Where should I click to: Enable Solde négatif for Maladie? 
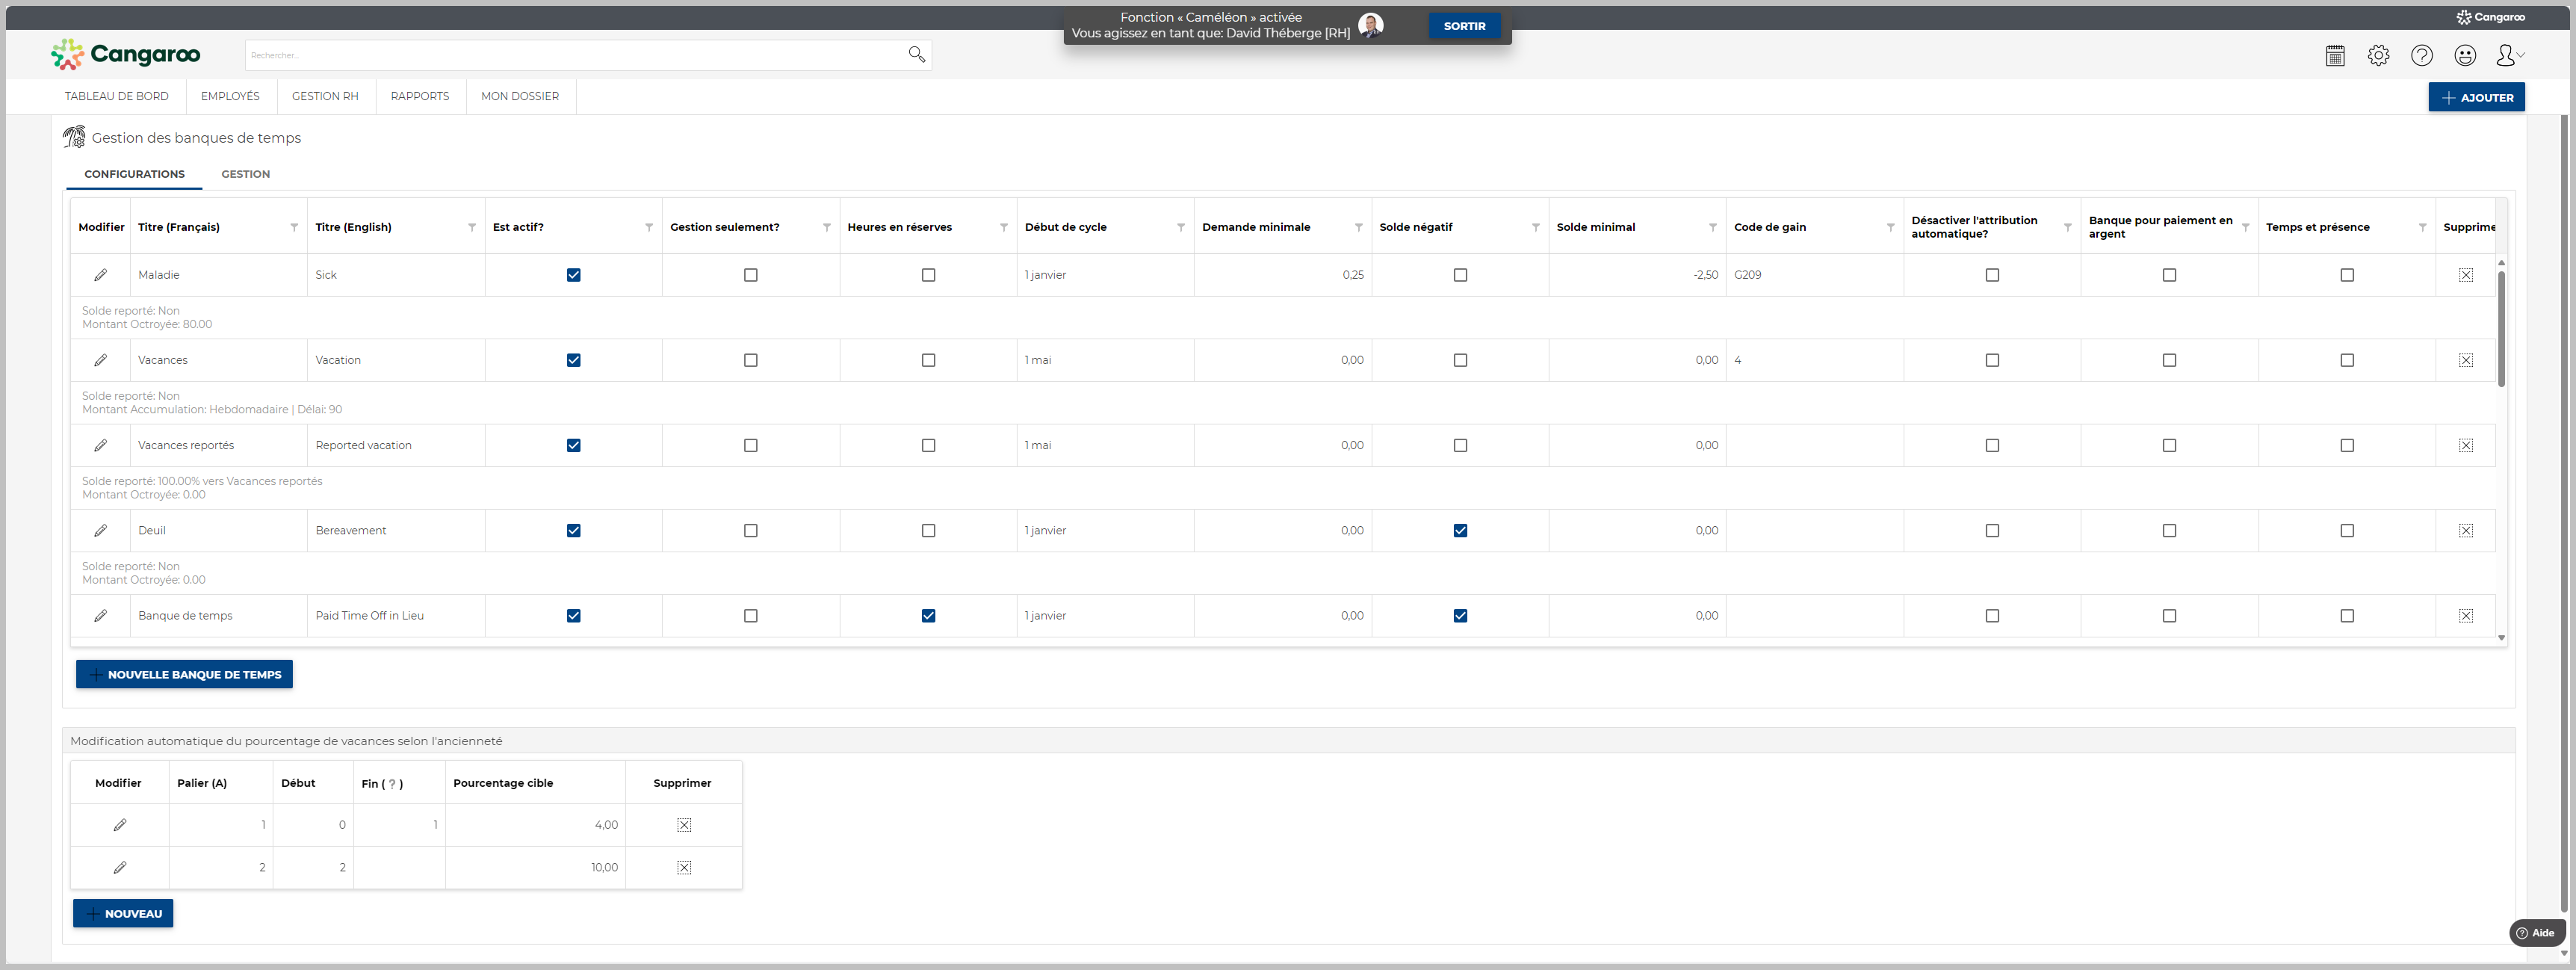(1460, 275)
